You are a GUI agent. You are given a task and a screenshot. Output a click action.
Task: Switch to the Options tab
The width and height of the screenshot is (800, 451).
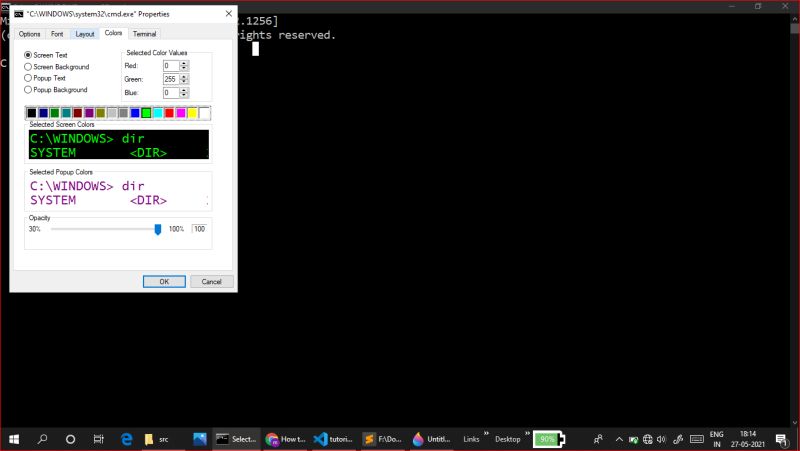[30, 34]
